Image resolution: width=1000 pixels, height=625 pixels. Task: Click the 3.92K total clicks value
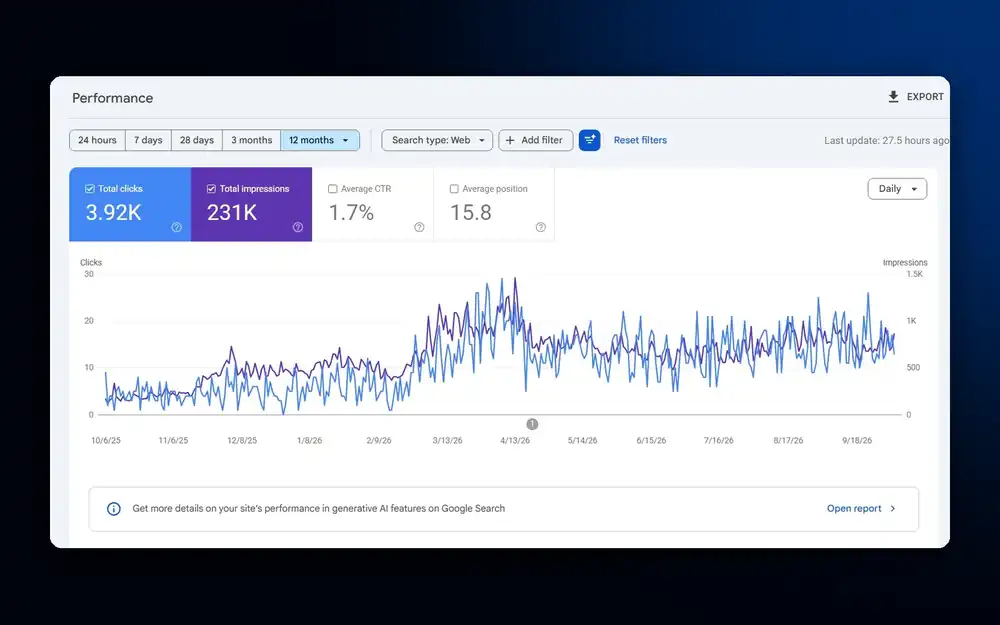pyautogui.click(x=114, y=212)
